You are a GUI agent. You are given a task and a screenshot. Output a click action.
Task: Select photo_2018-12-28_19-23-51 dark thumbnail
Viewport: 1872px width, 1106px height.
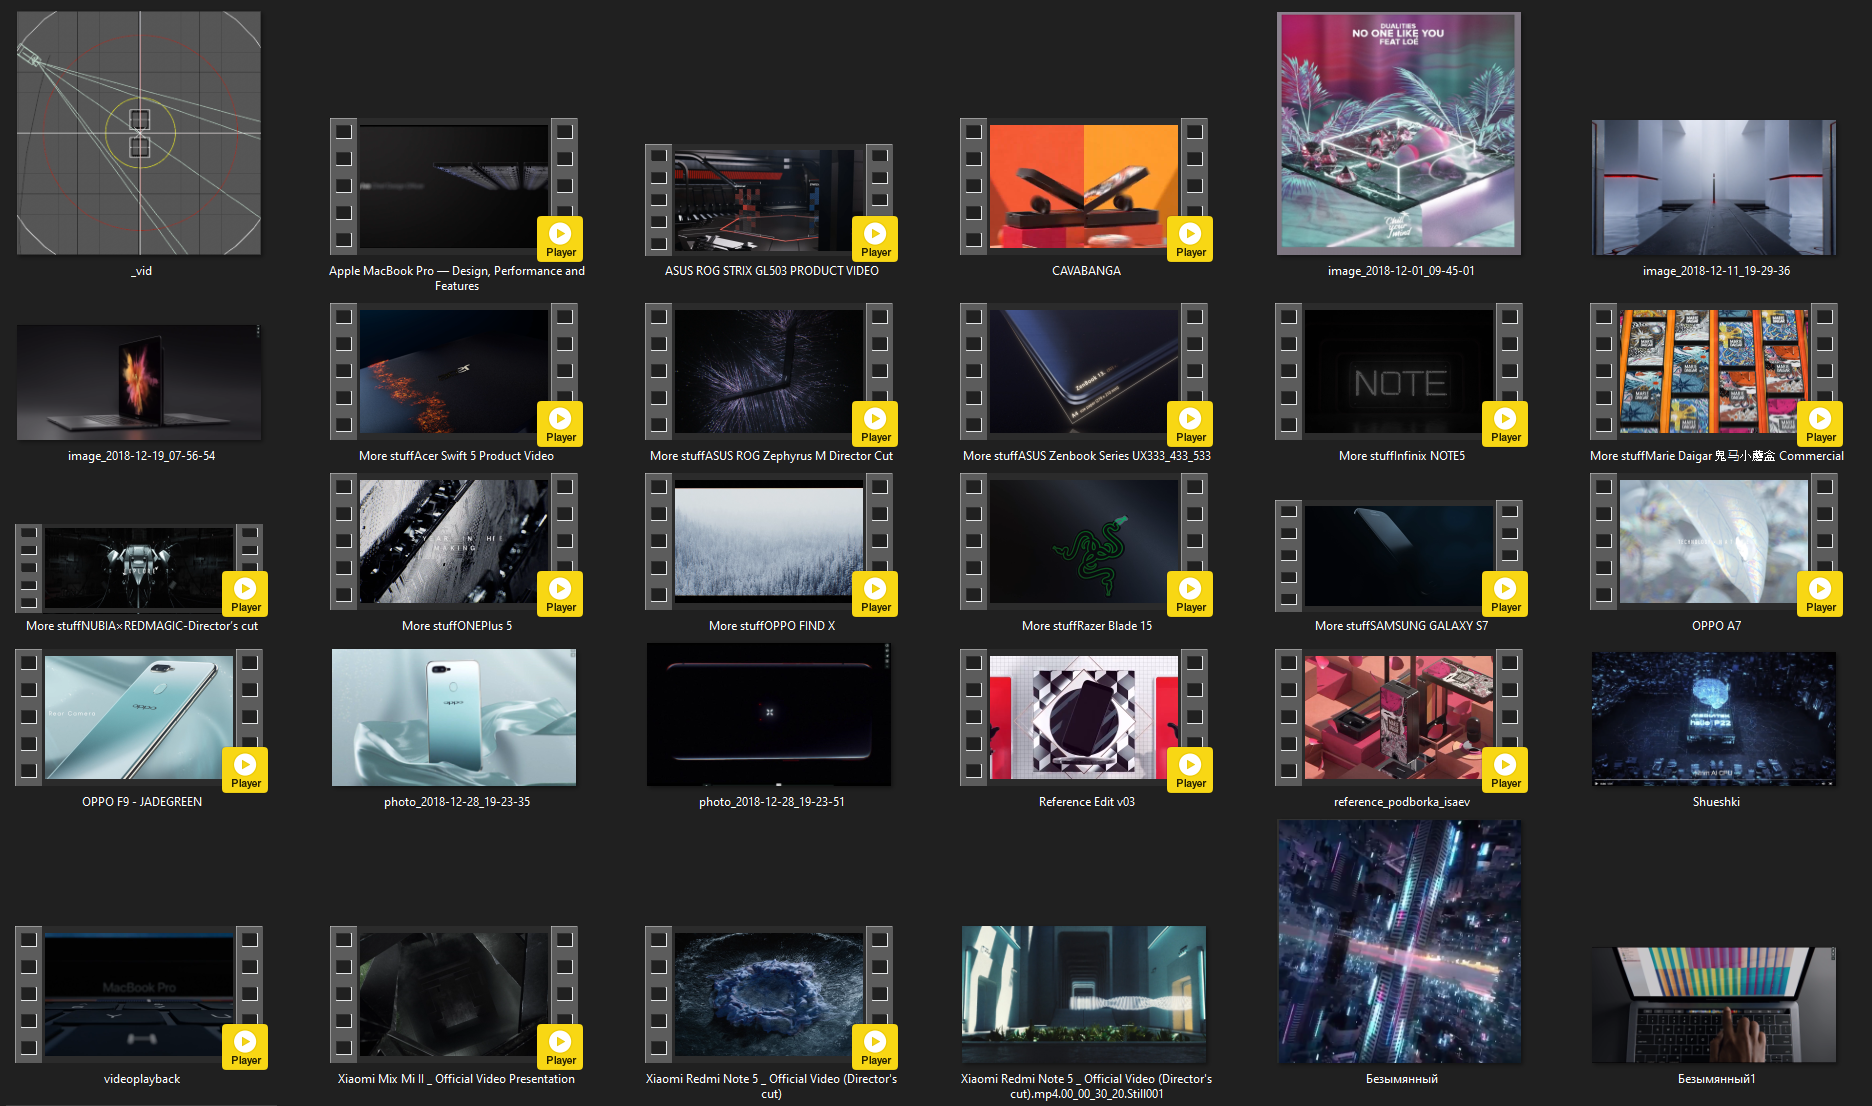[769, 714]
